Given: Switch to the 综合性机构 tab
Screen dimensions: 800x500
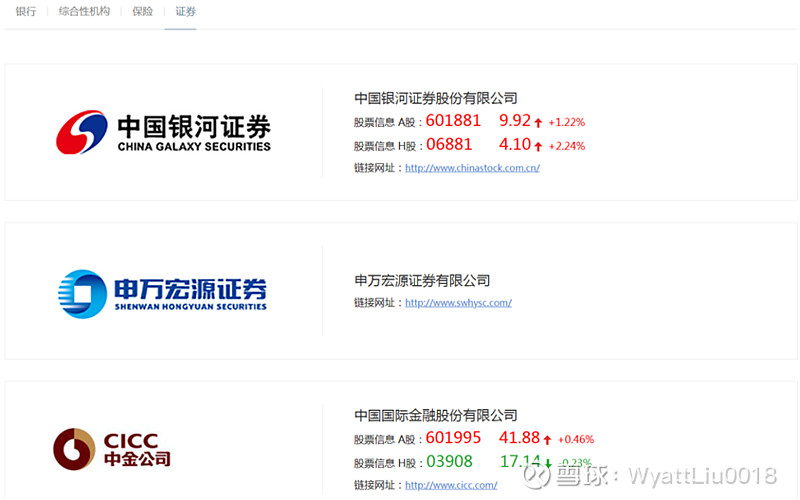Looking at the screenshot, I should (84, 11).
